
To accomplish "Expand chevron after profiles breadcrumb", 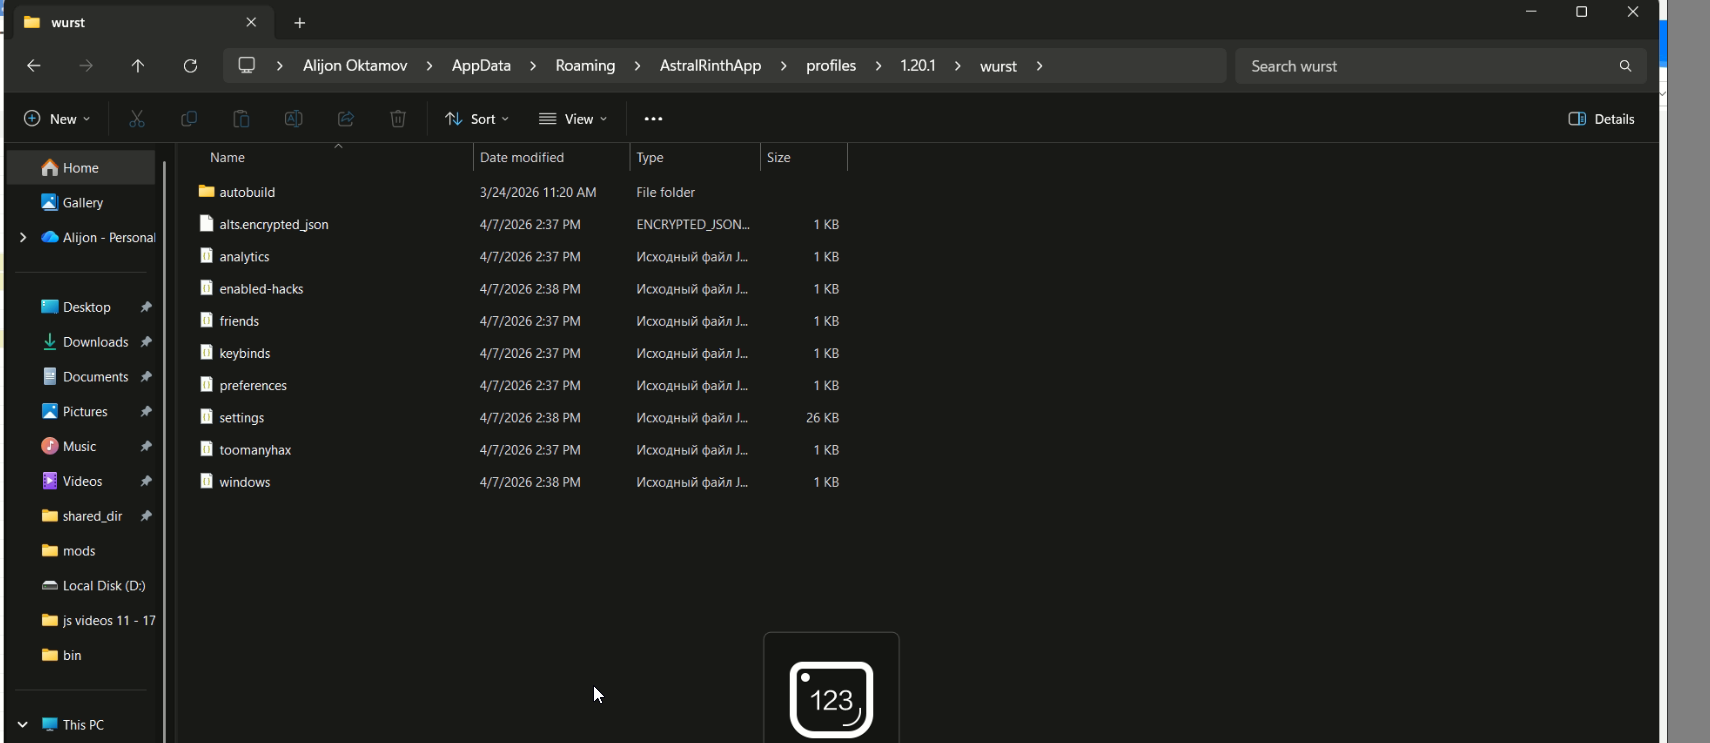I will (x=878, y=66).
